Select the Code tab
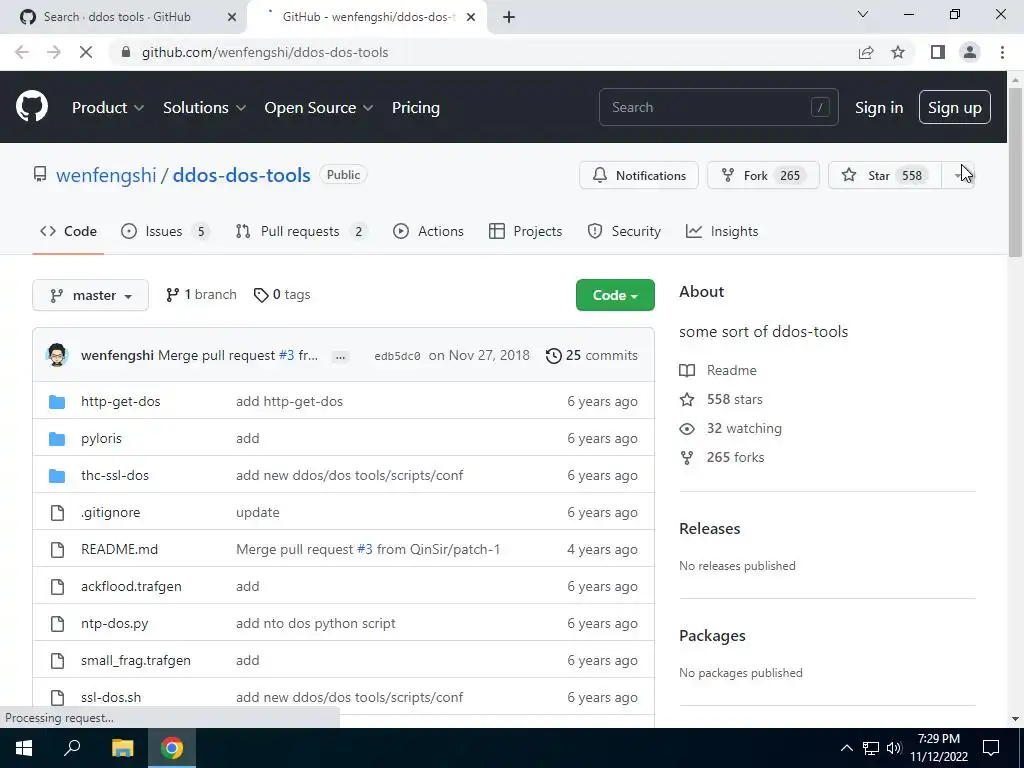This screenshot has height=768, width=1024. pos(68,231)
